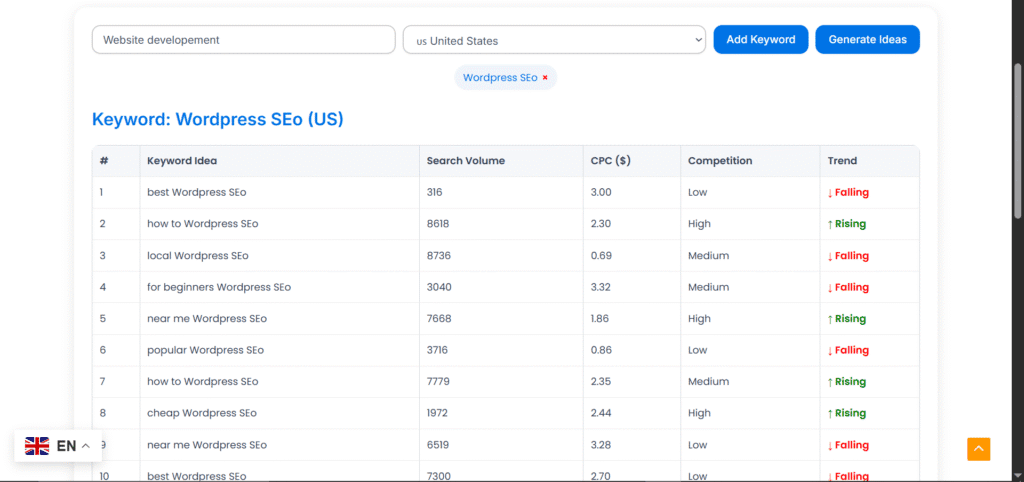Select search volume value 3040
The width and height of the screenshot is (1024, 482).
click(438, 287)
